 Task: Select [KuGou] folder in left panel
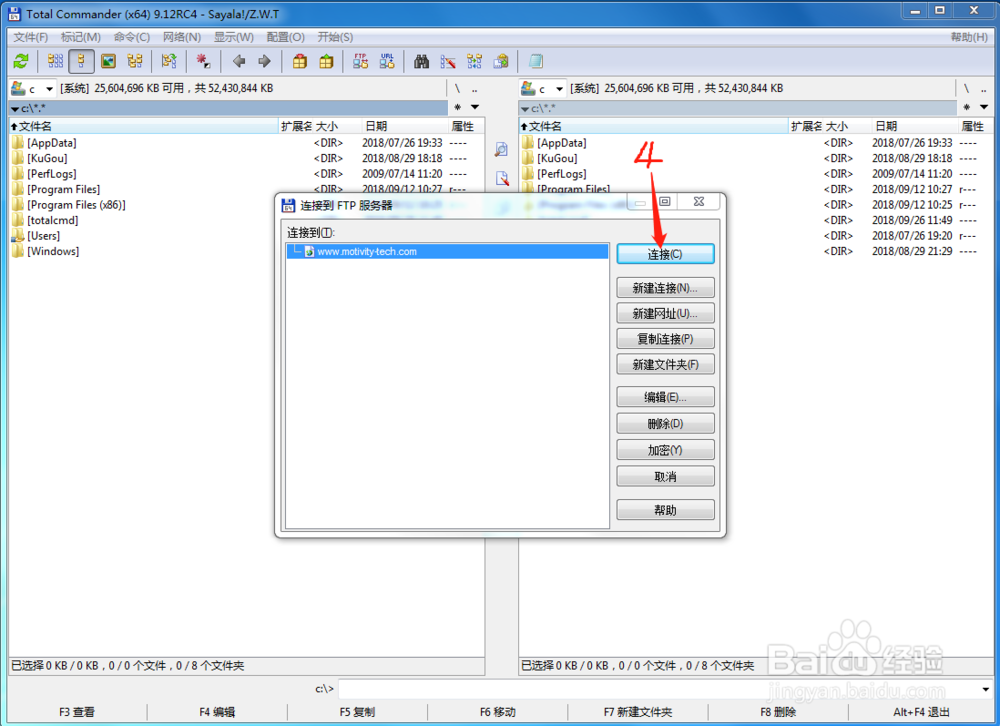[x=47, y=158]
